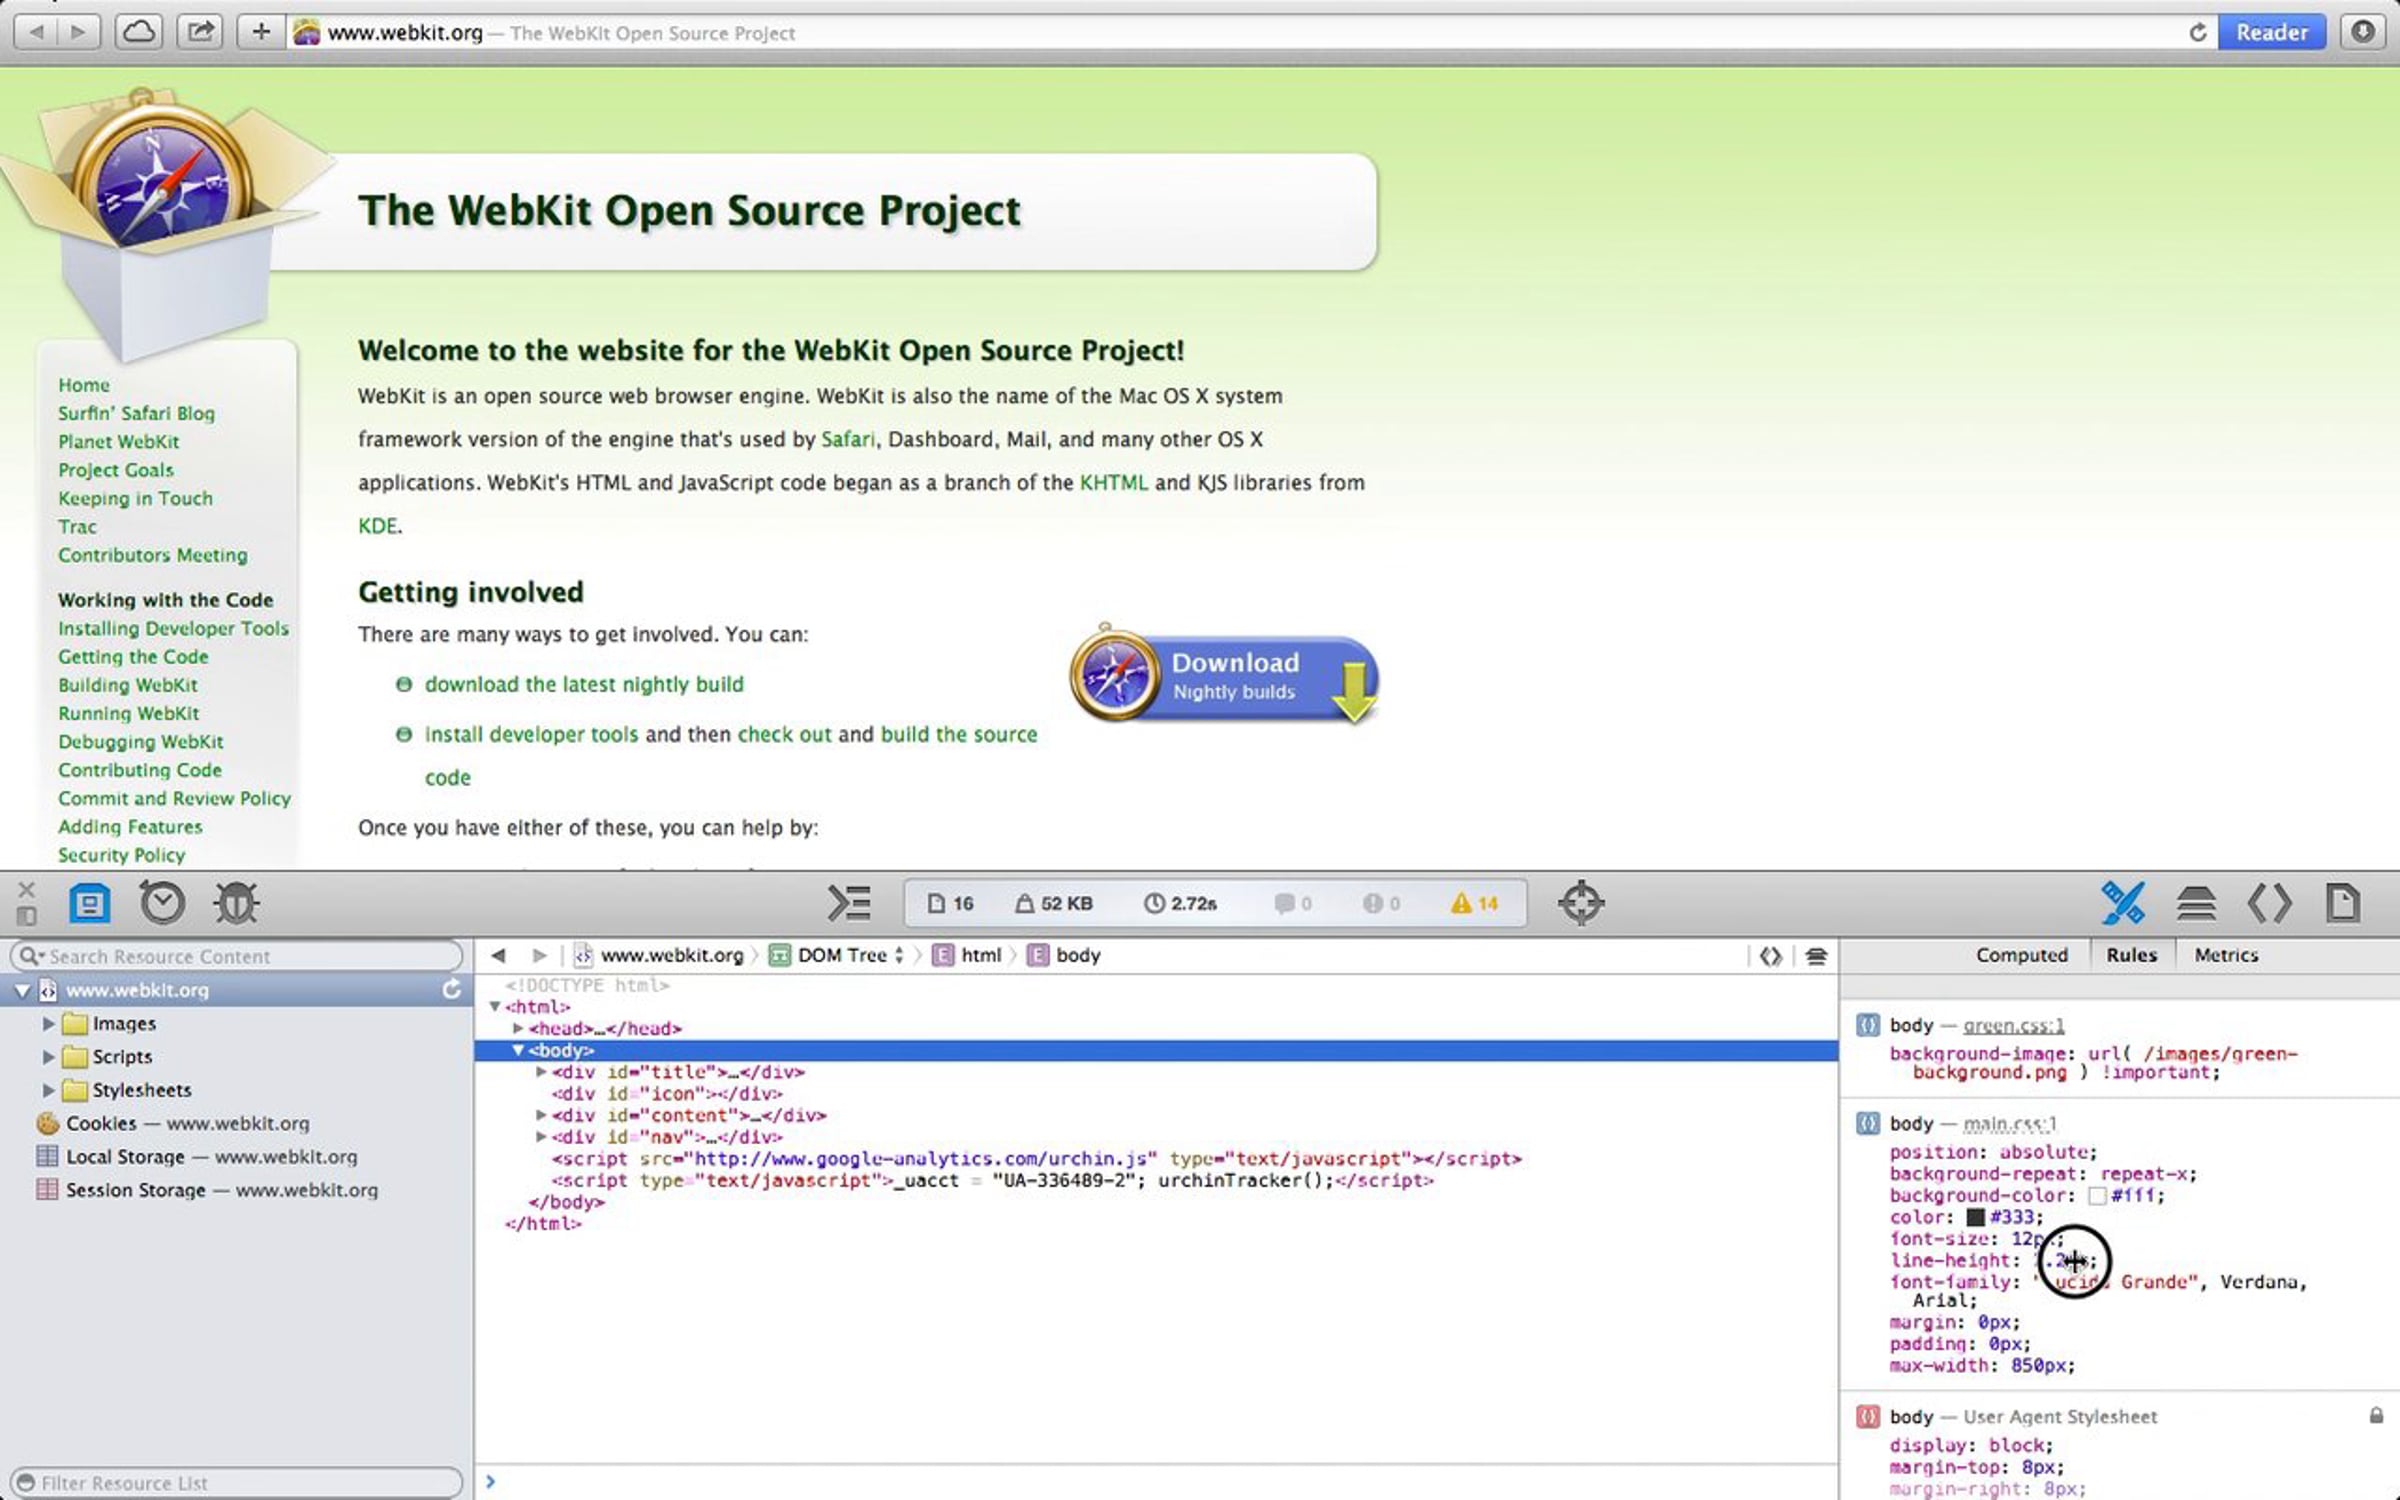
Task: Open the green.css:1 source link
Action: (x=2013, y=1025)
